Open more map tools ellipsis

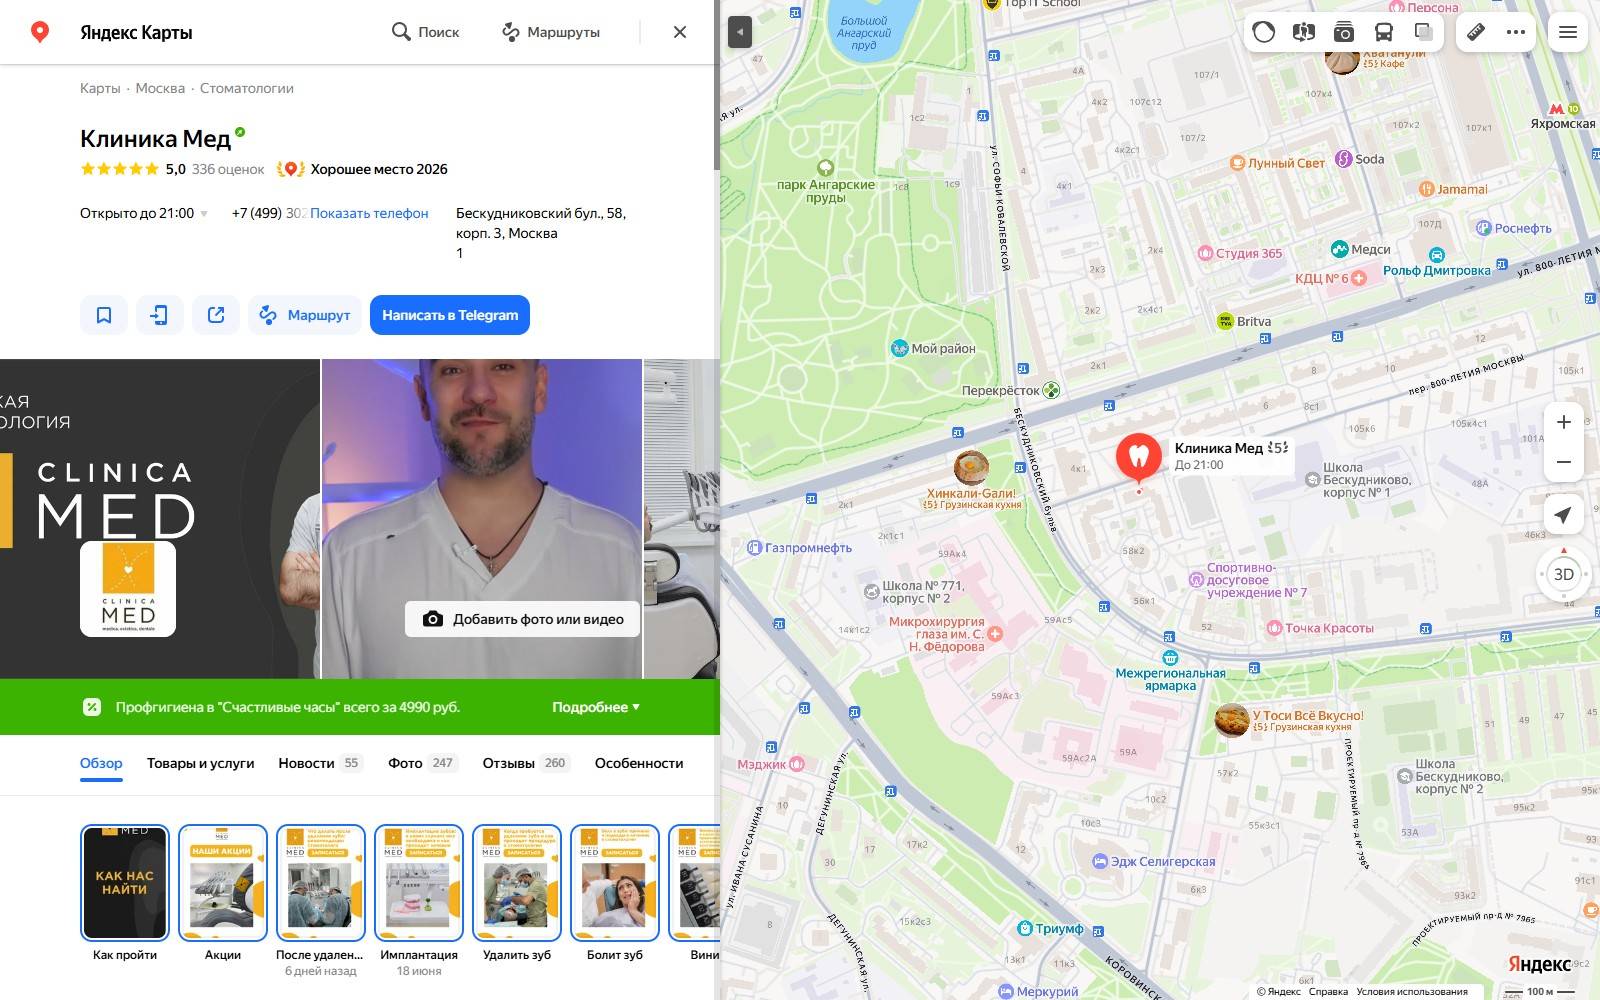1516,32
